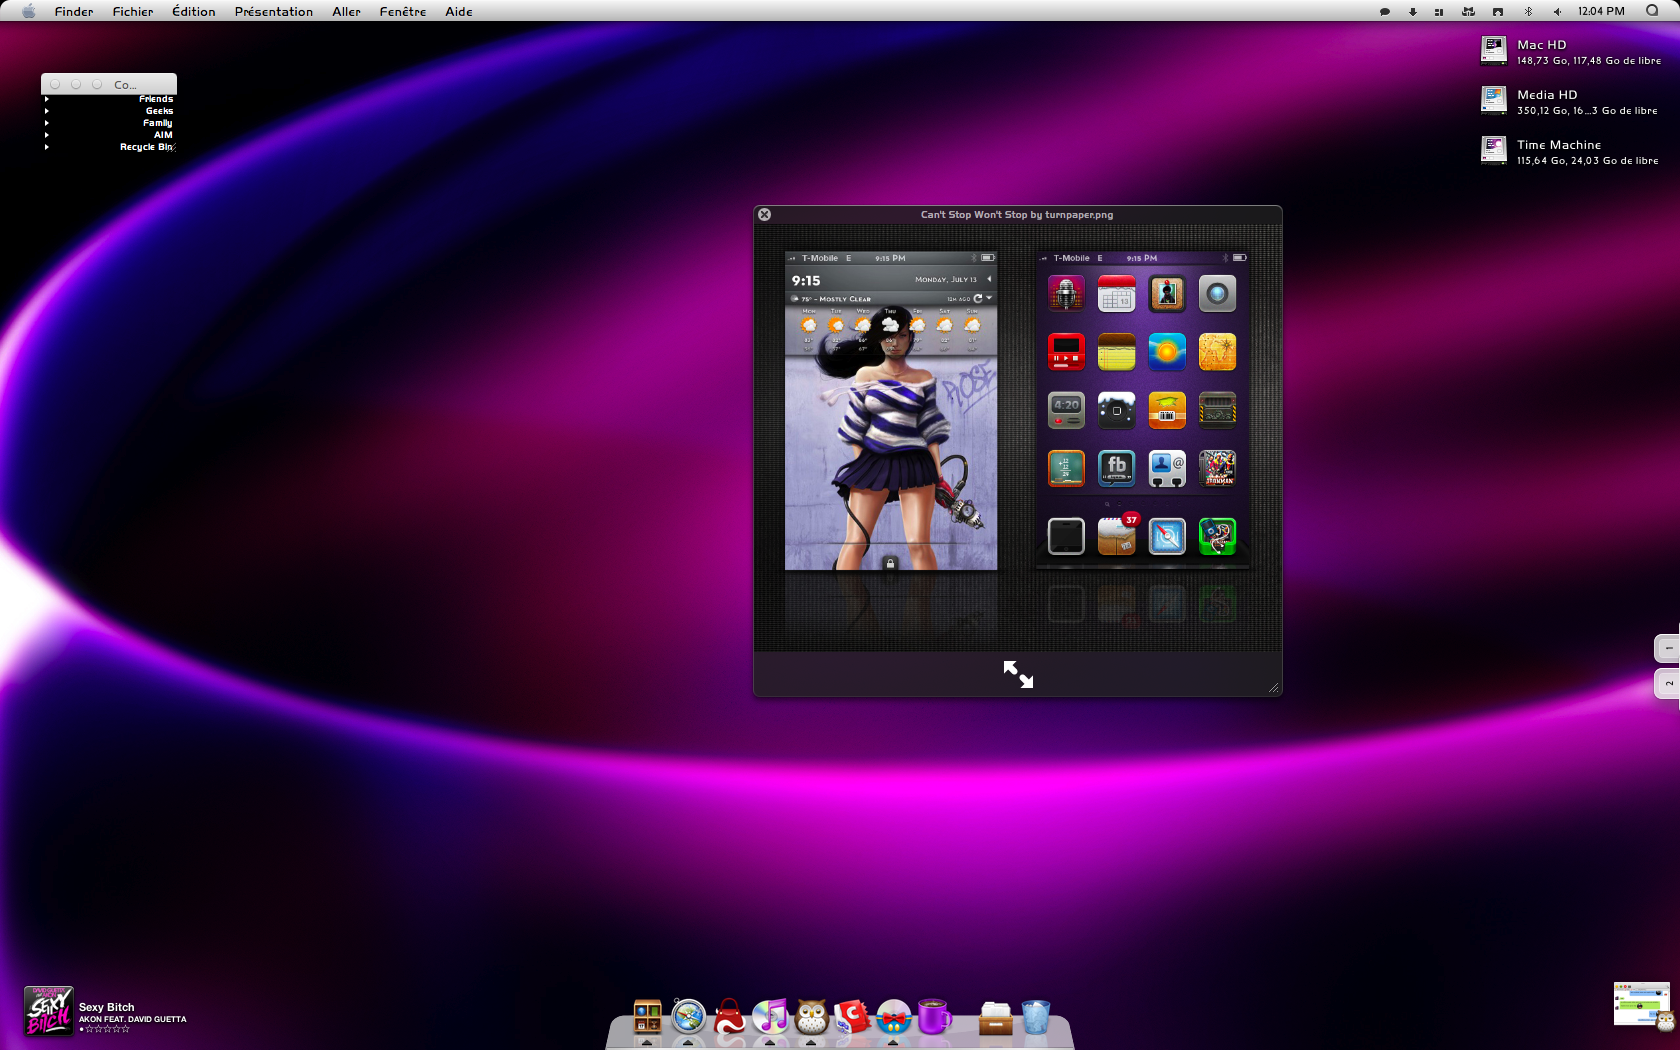The width and height of the screenshot is (1680, 1050).
Task: Launch iTunes from the Dock
Action: (x=770, y=1017)
